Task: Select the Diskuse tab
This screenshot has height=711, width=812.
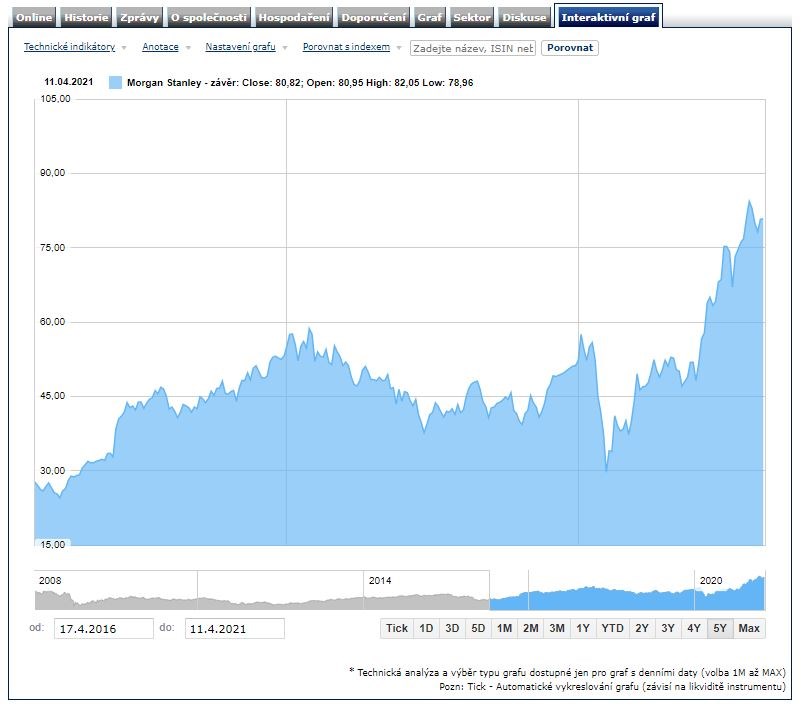Action: click(525, 17)
